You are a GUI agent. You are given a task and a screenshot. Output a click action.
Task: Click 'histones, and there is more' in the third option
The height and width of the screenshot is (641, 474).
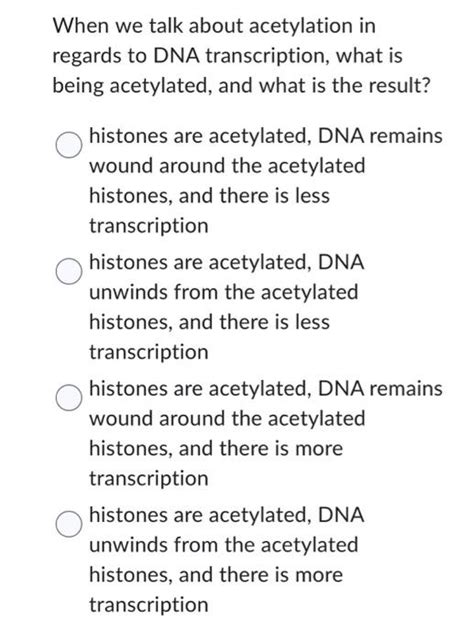tap(216, 448)
